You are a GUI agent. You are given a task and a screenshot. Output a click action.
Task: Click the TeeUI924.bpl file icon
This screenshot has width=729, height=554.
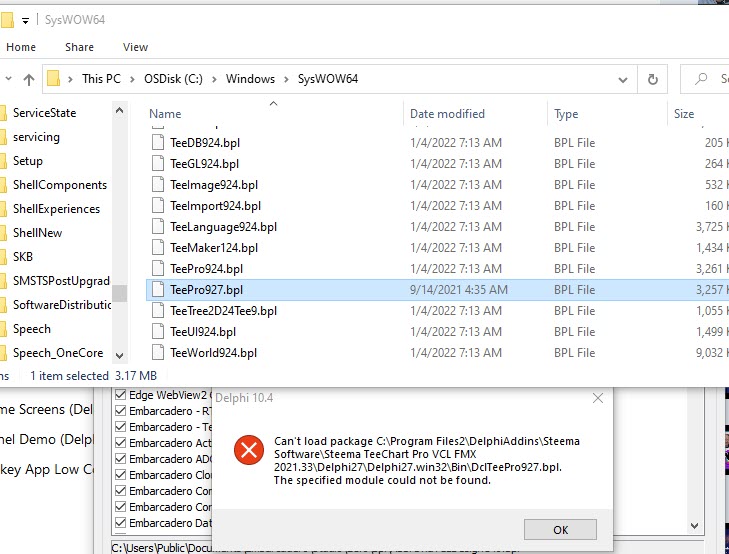point(158,331)
